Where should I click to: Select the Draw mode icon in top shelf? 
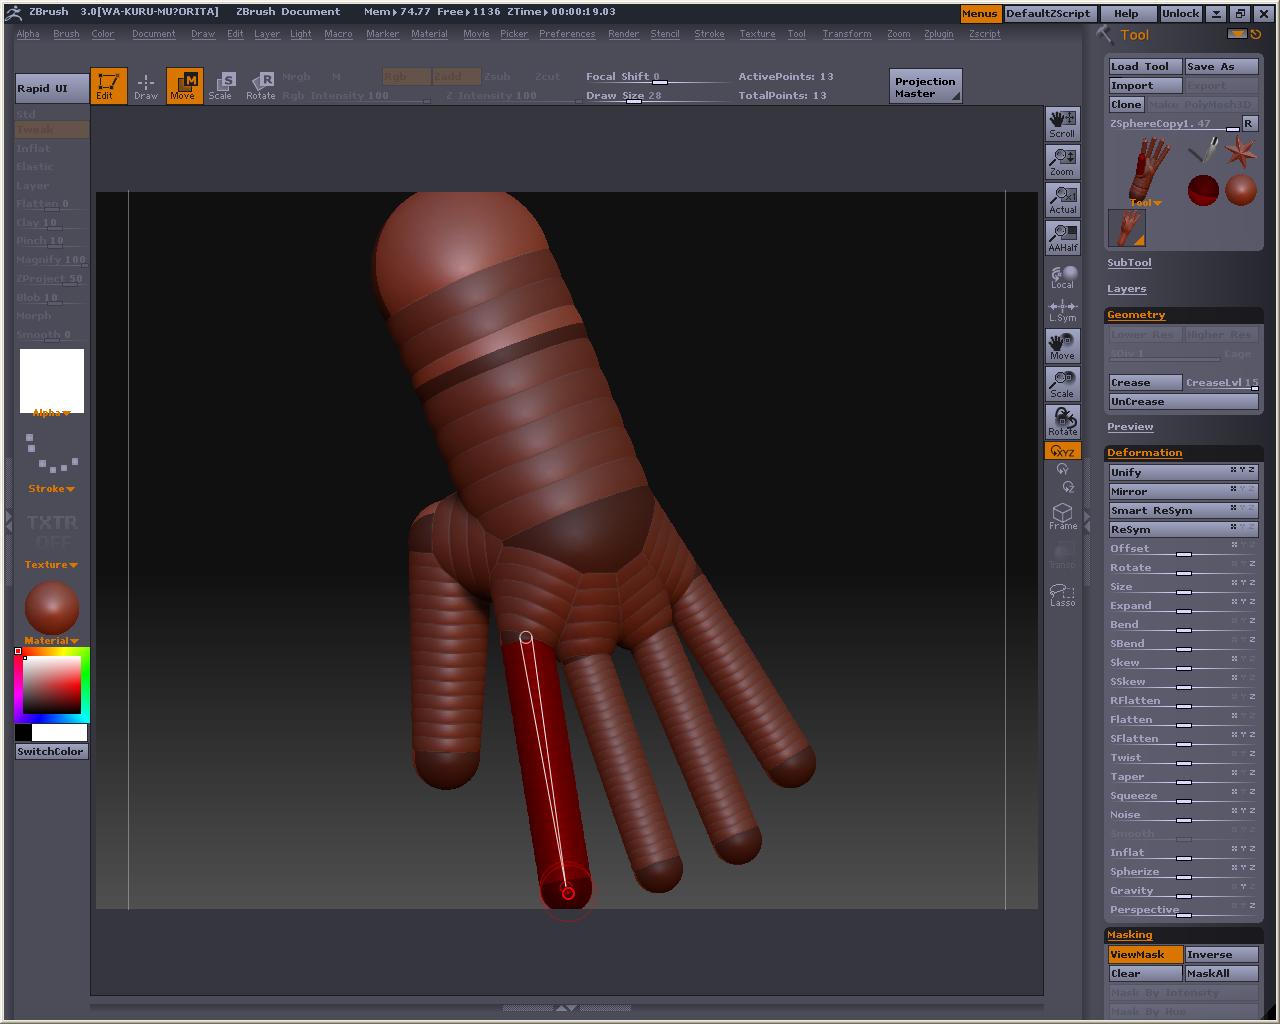pos(146,85)
